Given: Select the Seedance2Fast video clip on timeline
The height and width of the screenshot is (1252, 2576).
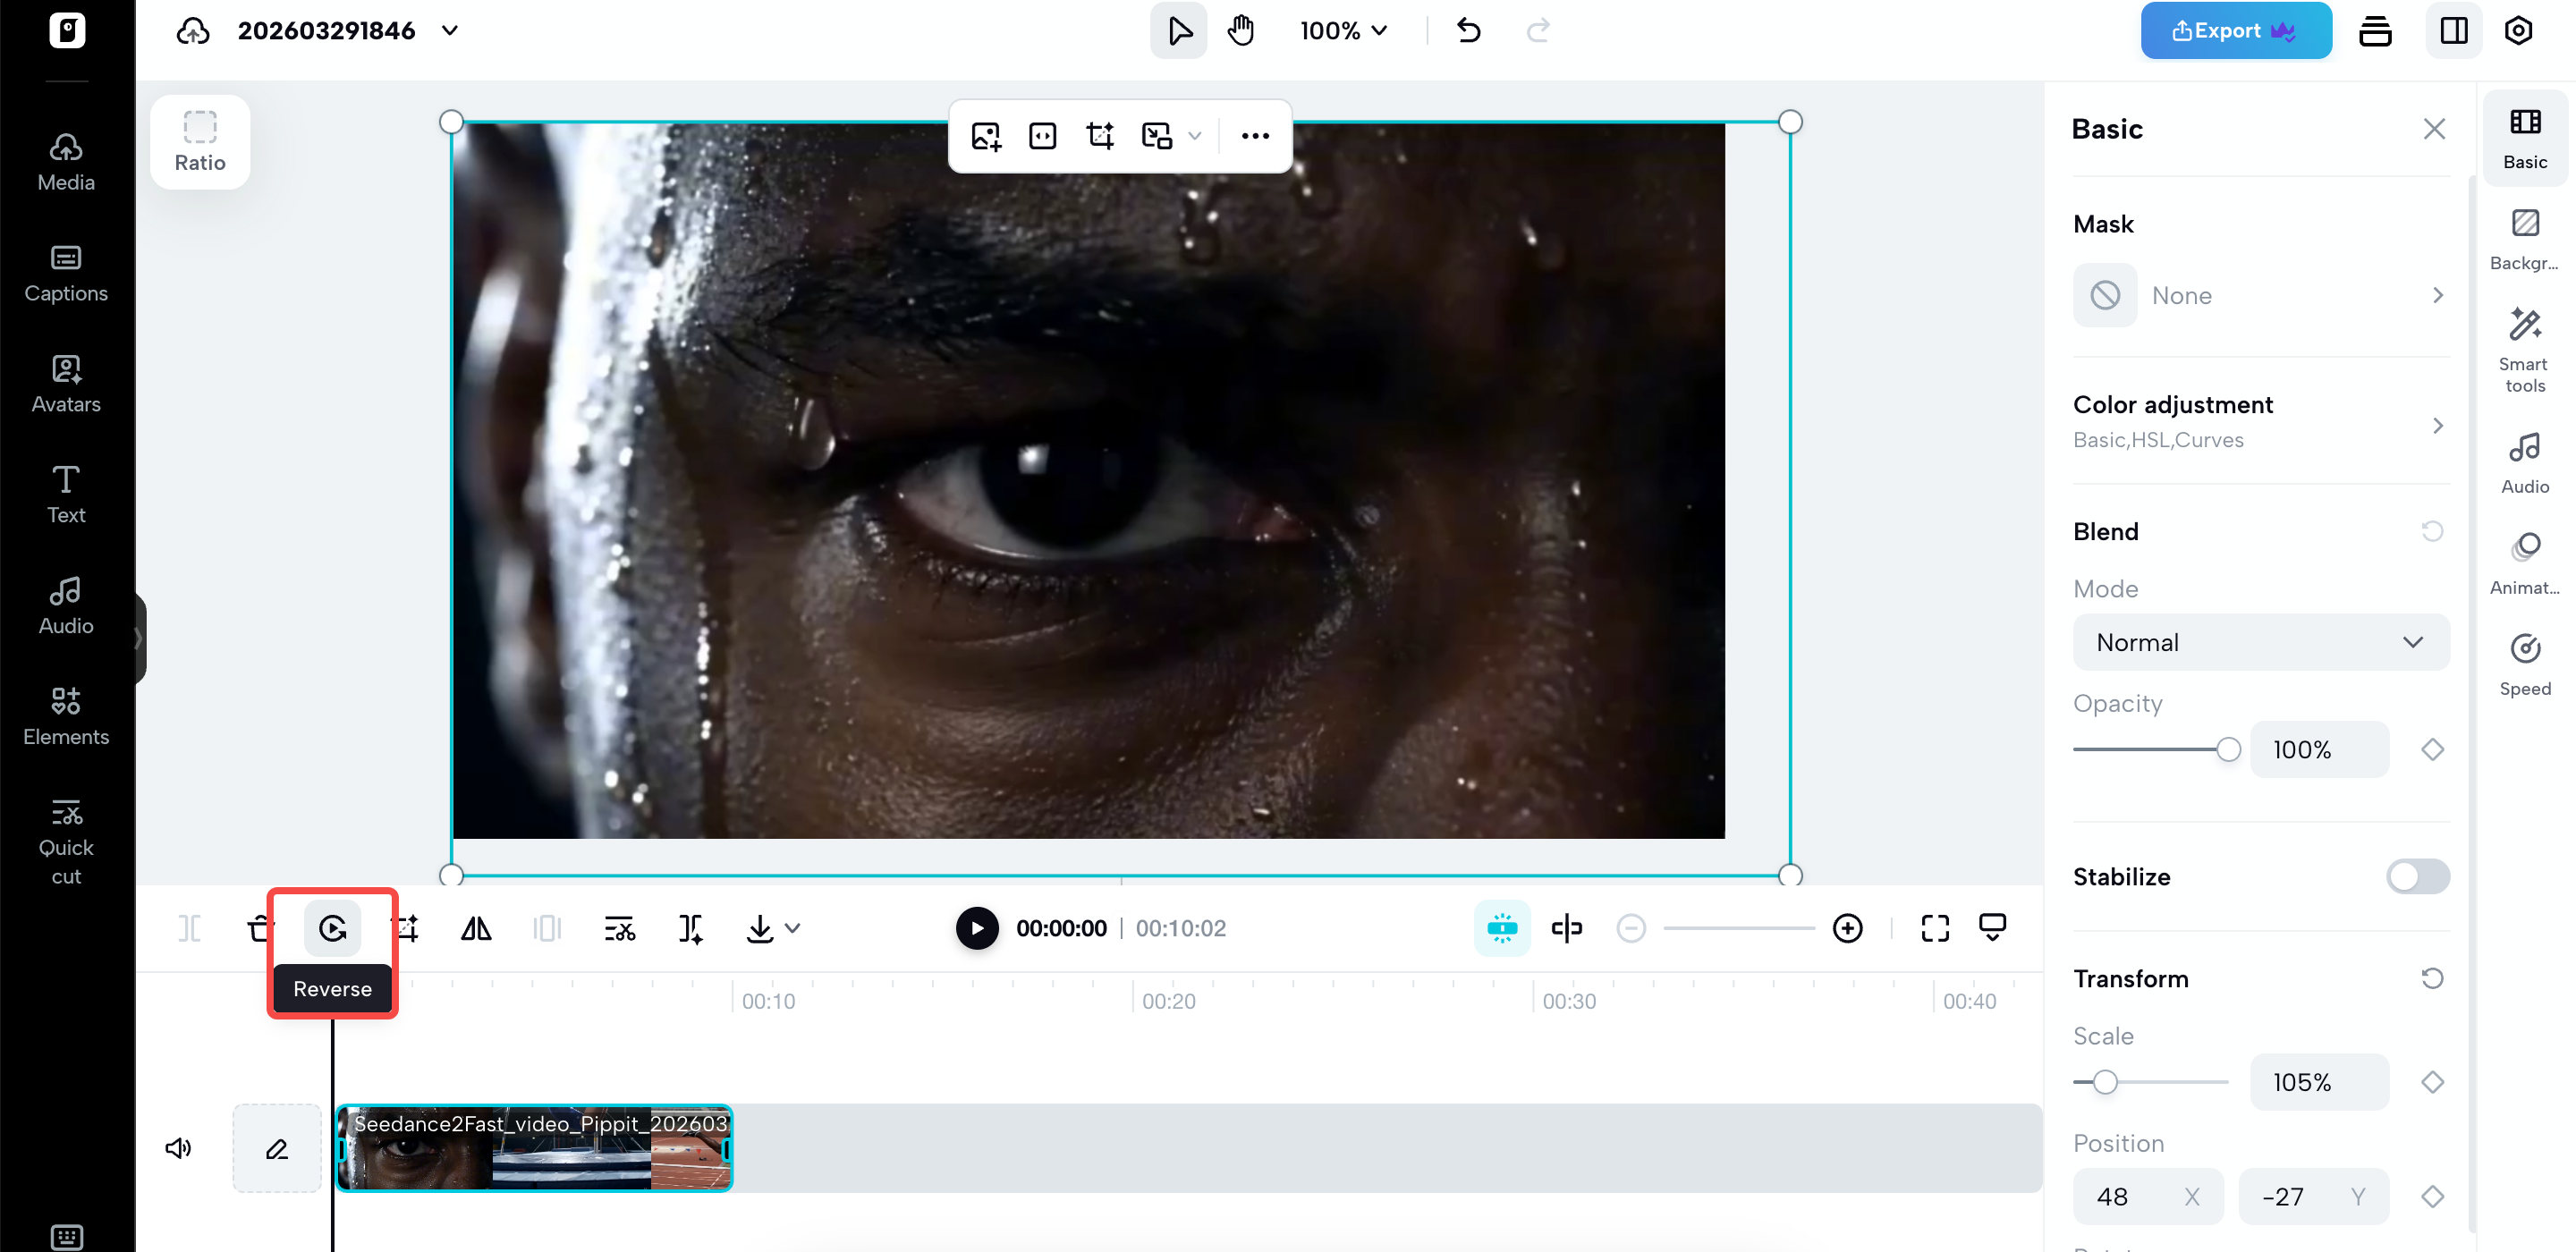Looking at the screenshot, I should 534,1147.
